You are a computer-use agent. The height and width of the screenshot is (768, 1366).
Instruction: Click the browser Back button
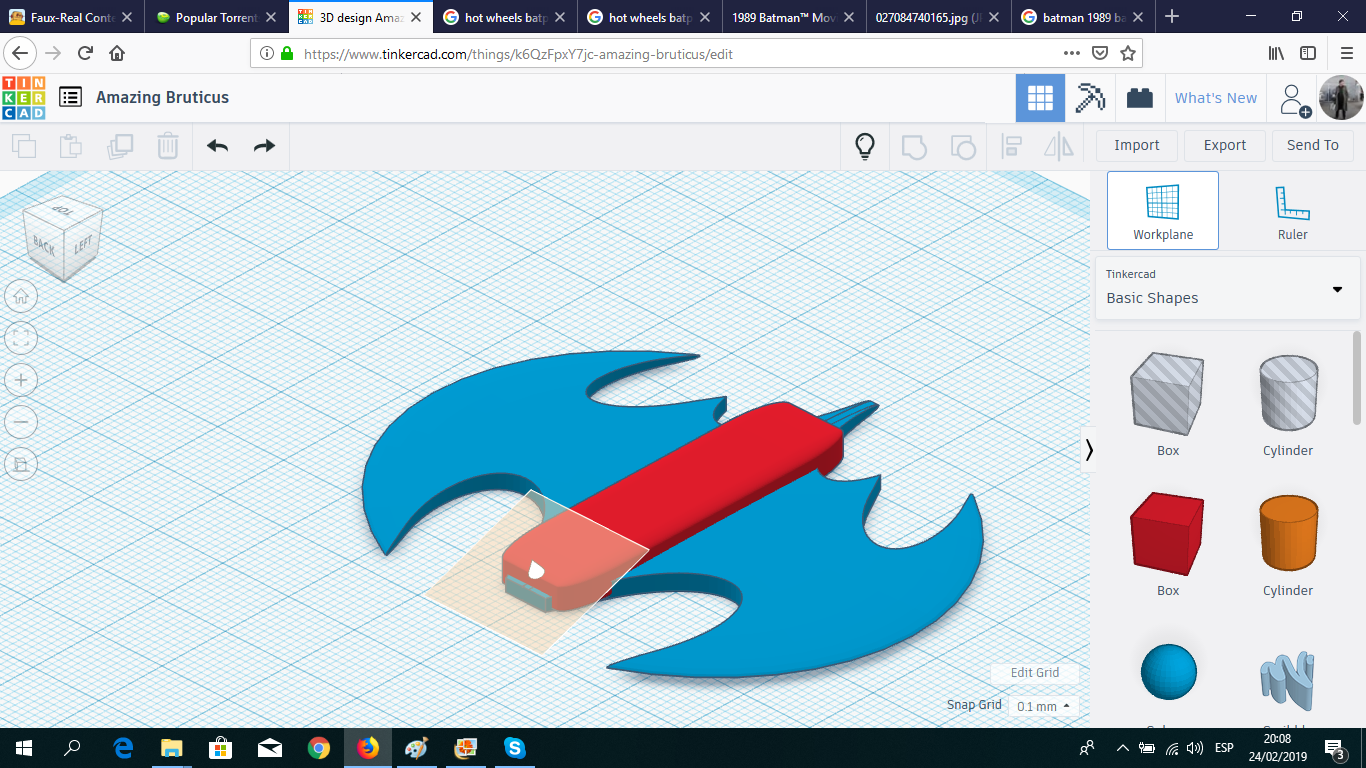point(21,54)
